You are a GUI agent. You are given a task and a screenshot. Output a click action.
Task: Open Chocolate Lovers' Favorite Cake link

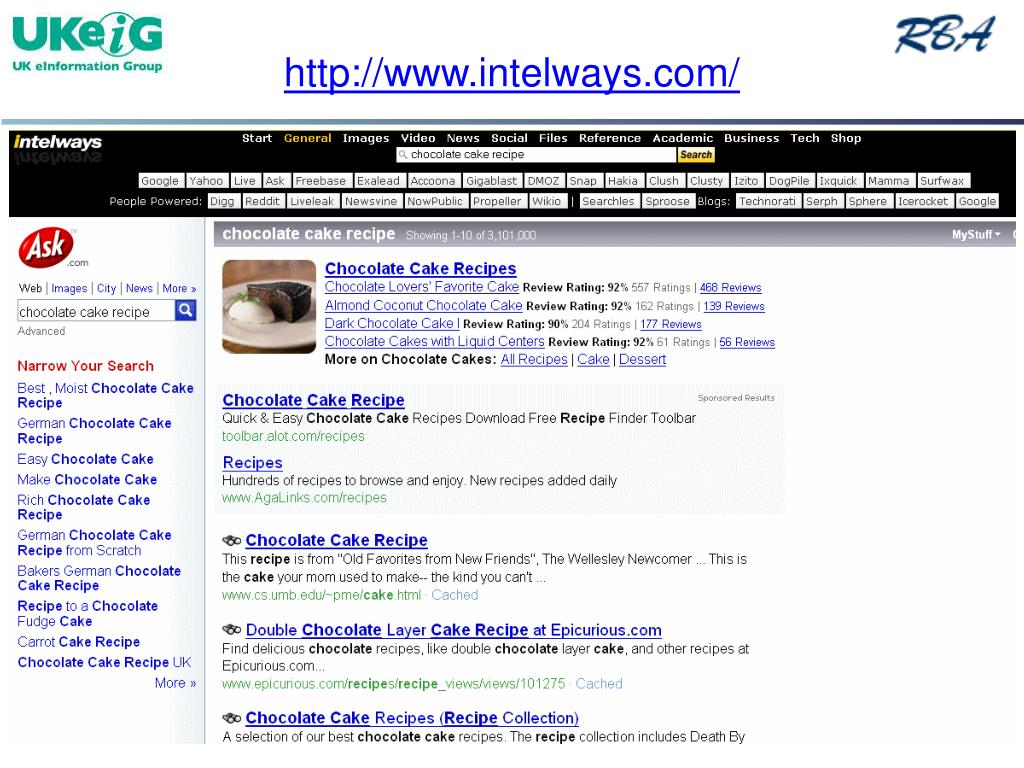coord(422,287)
